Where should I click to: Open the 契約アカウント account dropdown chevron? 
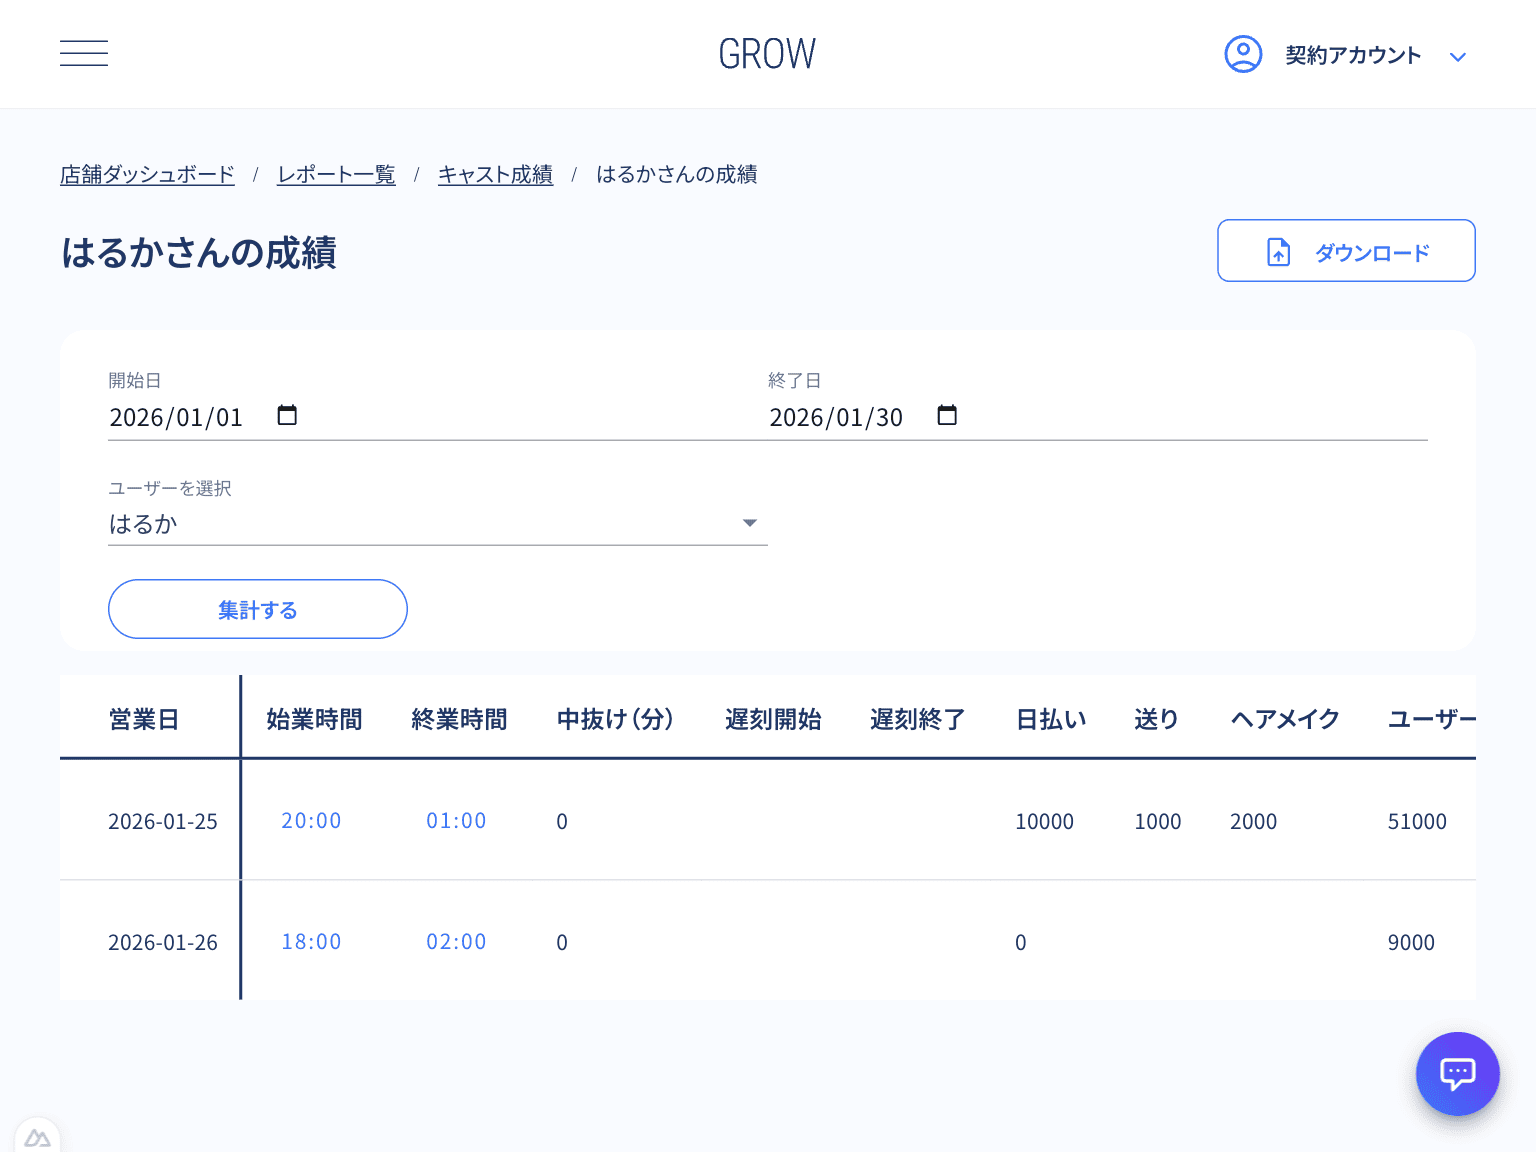pyautogui.click(x=1458, y=57)
